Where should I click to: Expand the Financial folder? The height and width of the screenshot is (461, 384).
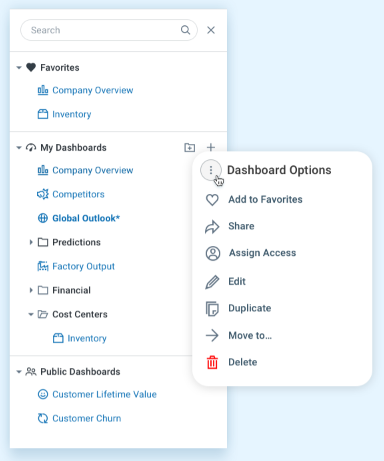[31, 290]
